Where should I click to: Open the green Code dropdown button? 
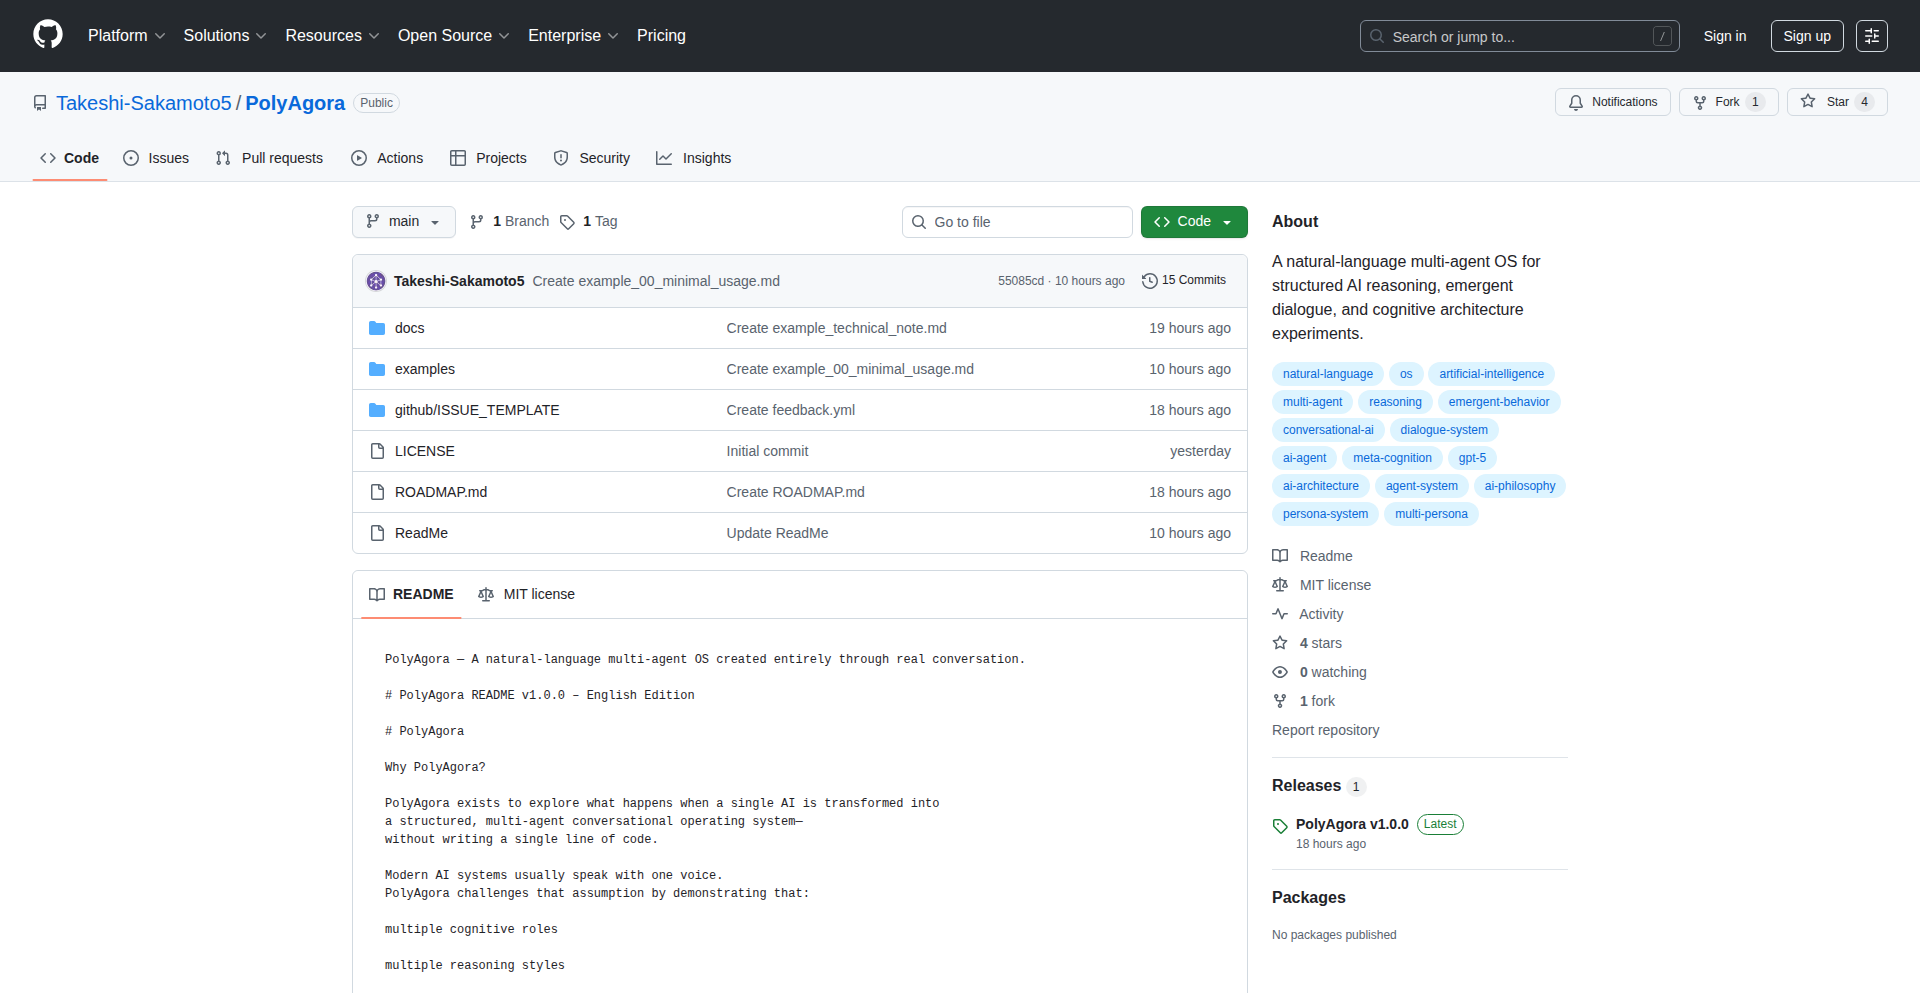(1193, 222)
